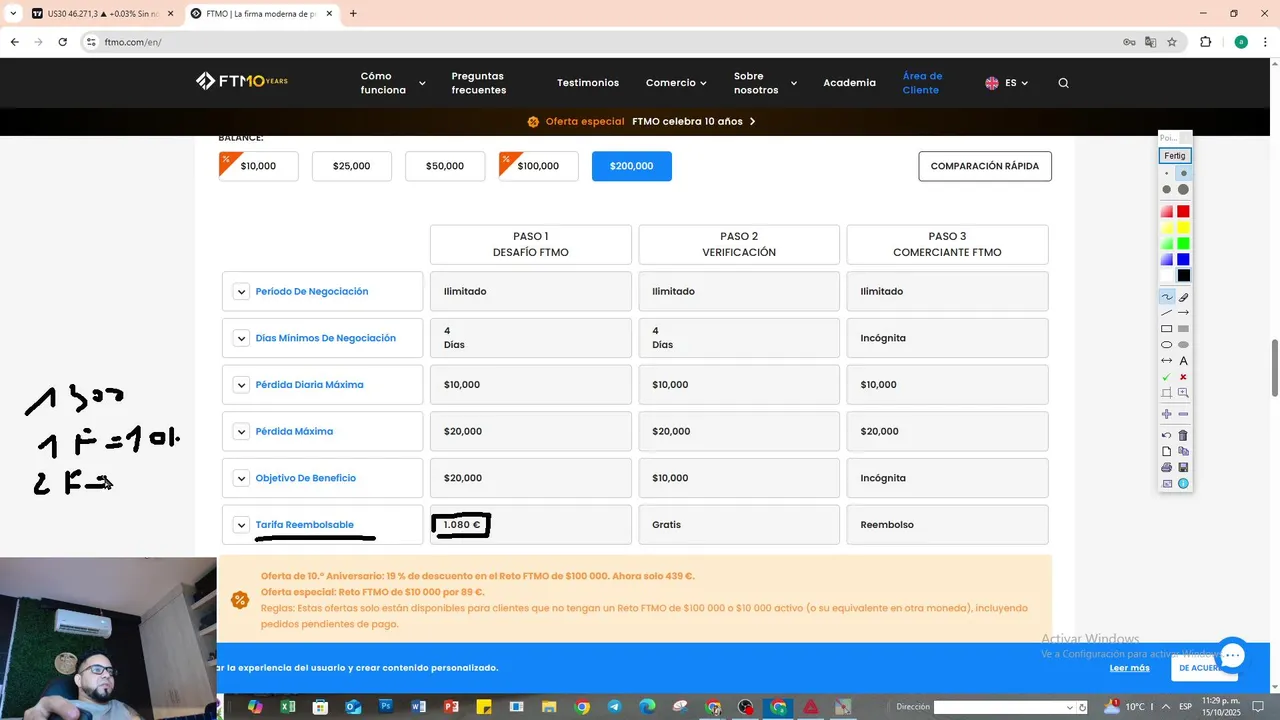Select the outlined rectangle tool
This screenshot has width=1280, height=720.
tap(1167, 328)
